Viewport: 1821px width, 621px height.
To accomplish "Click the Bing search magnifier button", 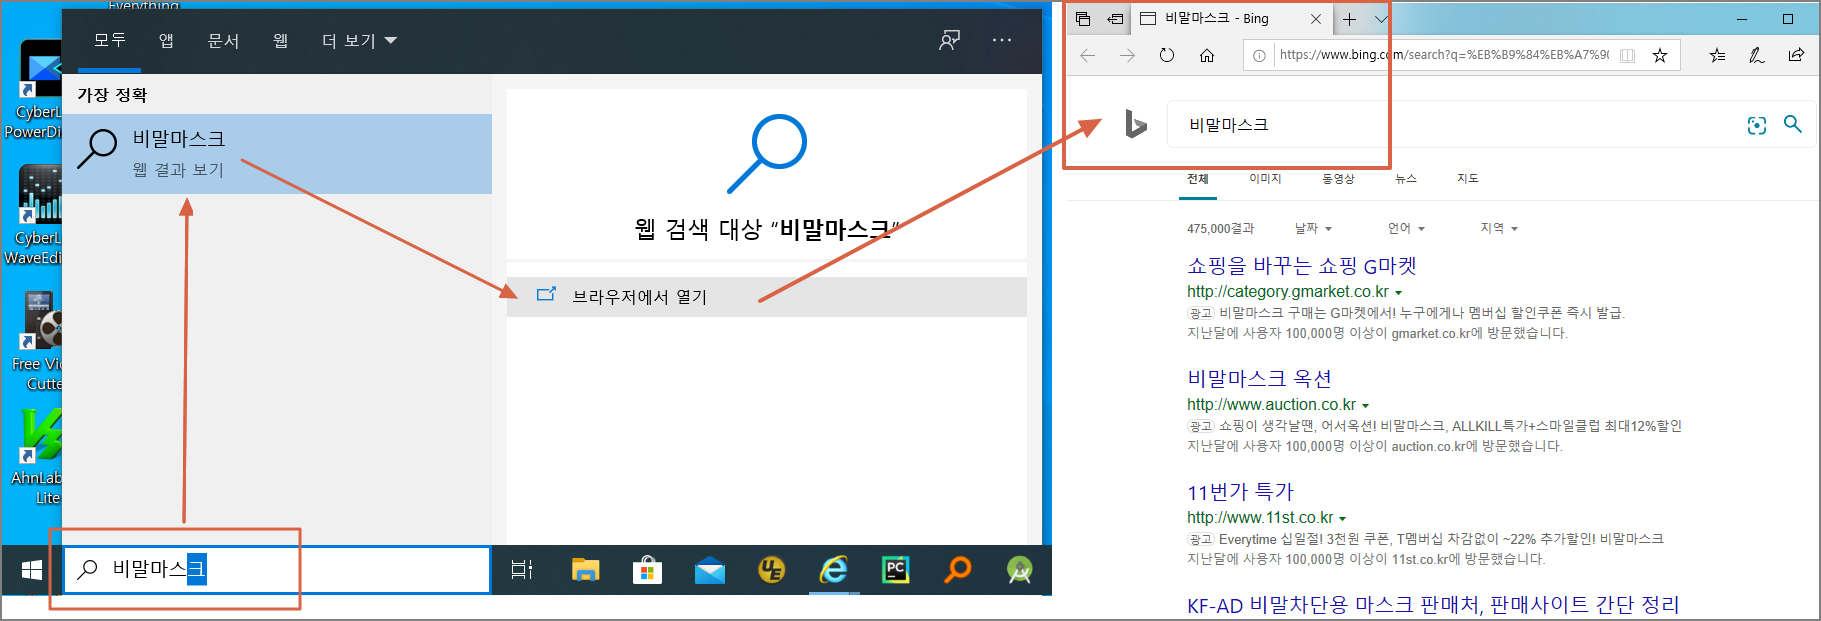I will [1793, 124].
